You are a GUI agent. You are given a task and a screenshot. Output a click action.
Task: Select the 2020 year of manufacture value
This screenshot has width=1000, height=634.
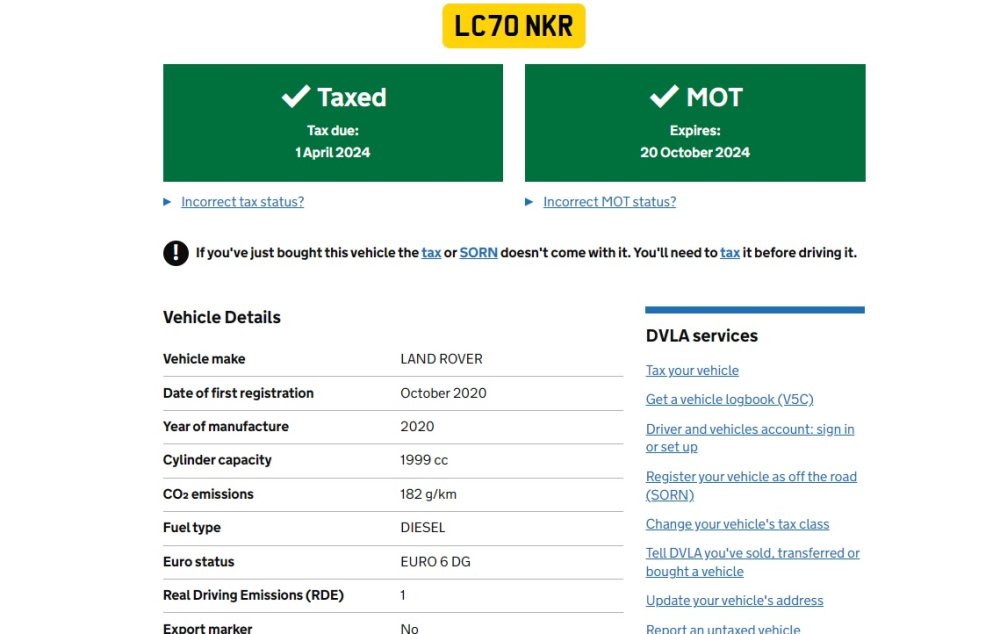[x=417, y=427]
